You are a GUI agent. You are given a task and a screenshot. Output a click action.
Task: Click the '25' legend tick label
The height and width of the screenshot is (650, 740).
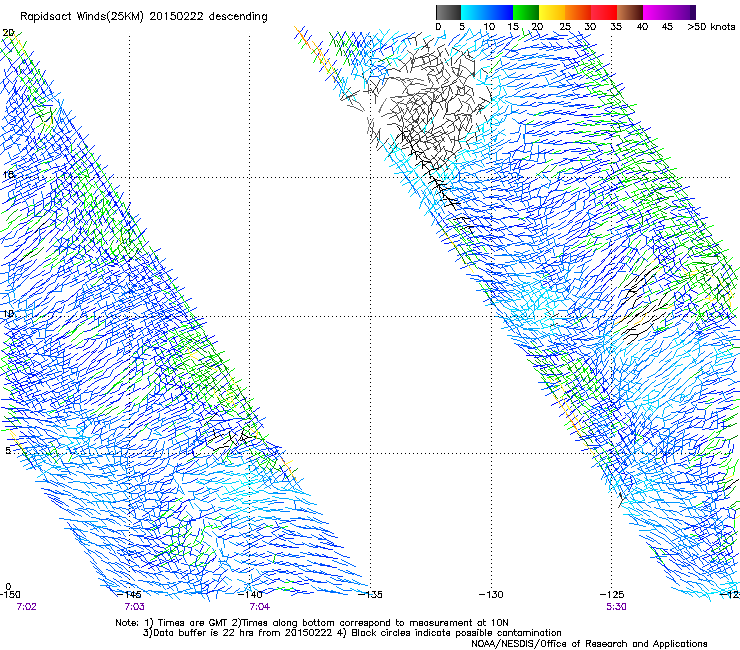click(565, 26)
